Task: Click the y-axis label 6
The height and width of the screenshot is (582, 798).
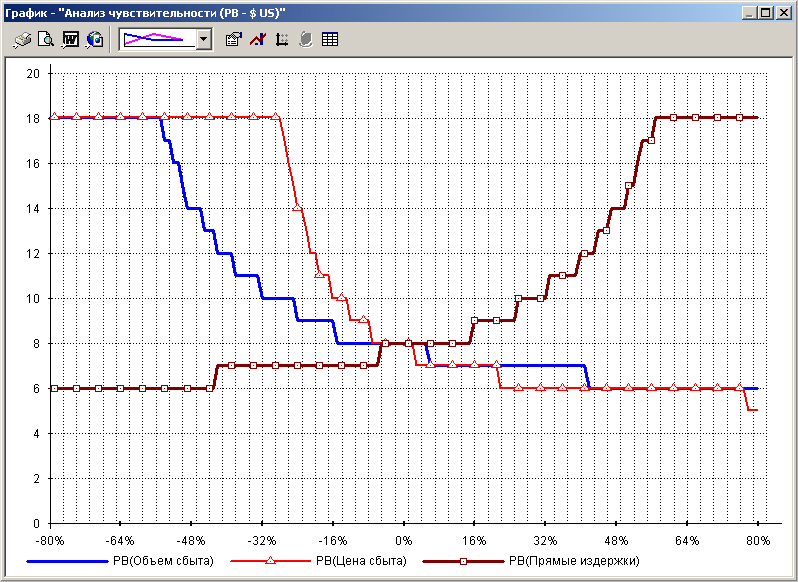Action: click(36, 389)
